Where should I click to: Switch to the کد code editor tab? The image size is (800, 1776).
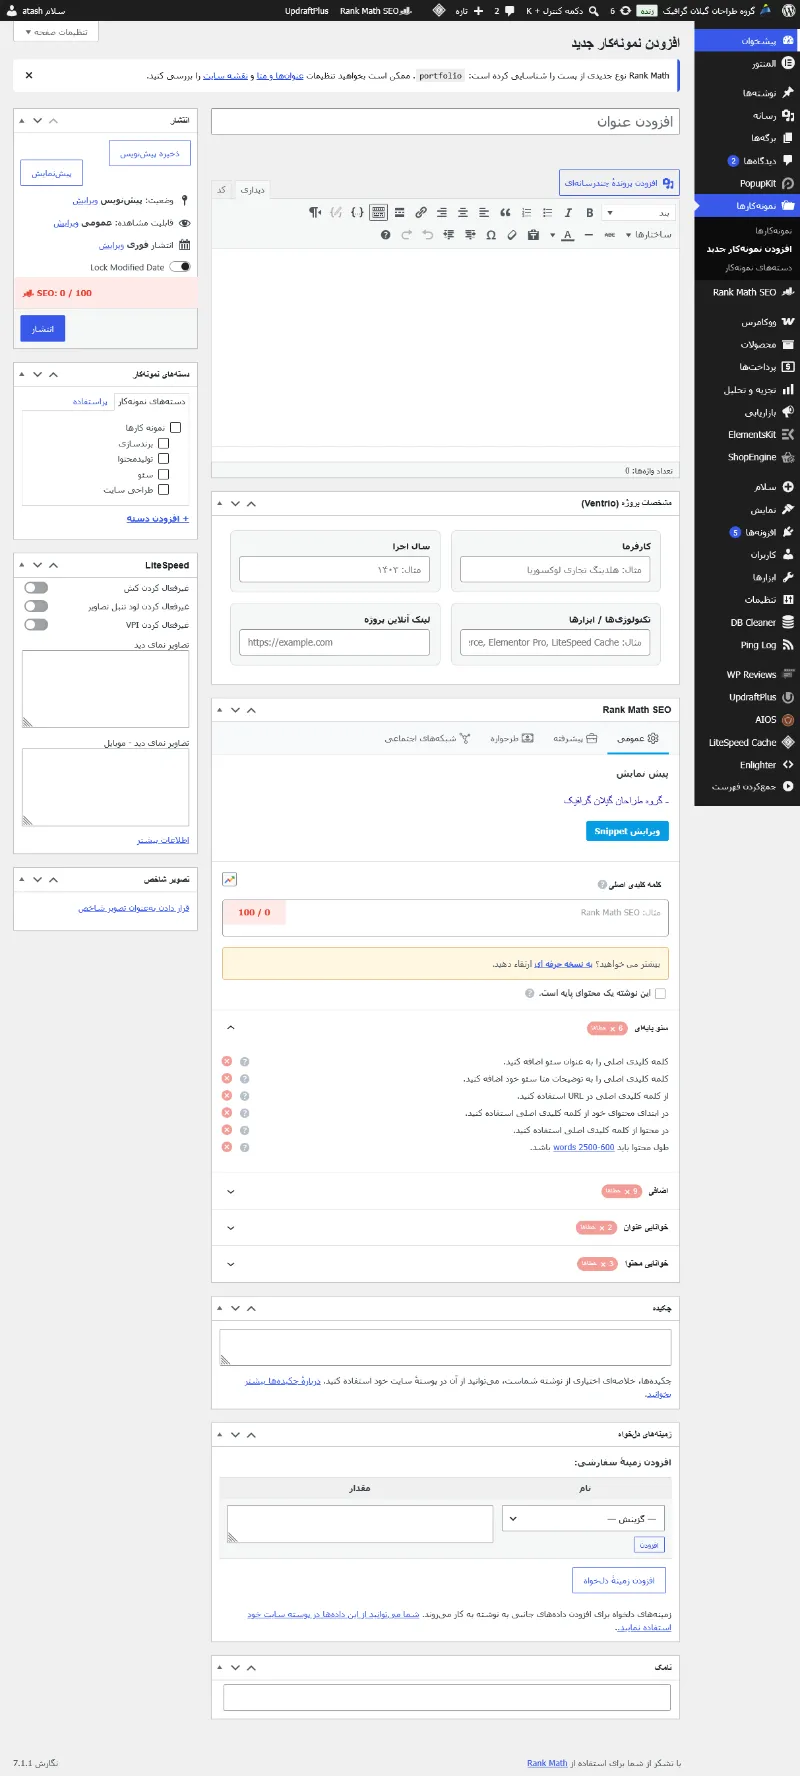222,189
